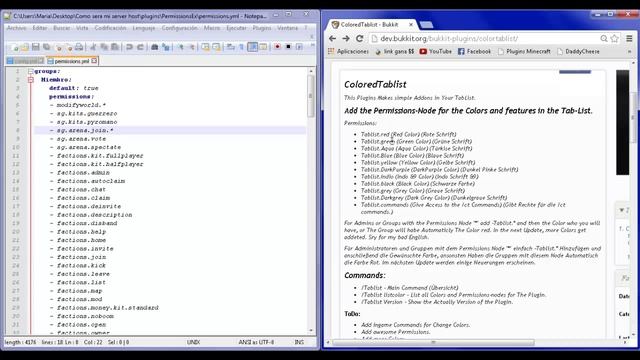The image size is (640, 360).
Task: Open Find with the binoculars icon
Action: tap(154, 47)
